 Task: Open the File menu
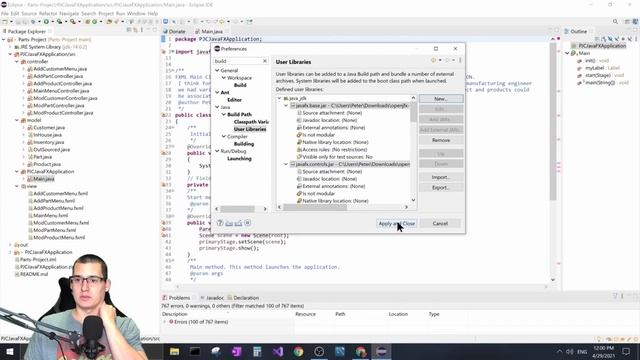4,13
